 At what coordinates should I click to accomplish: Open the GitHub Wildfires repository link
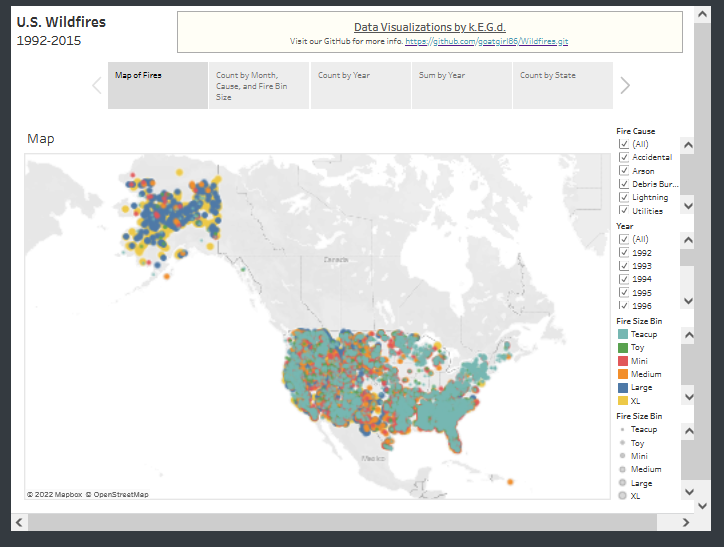487,41
